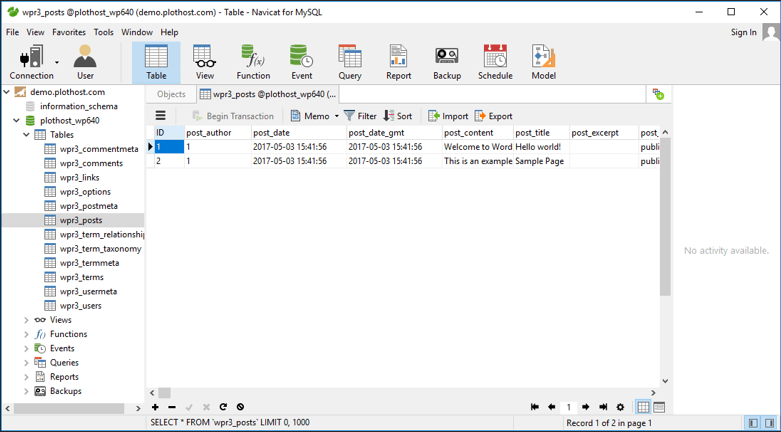Image resolution: width=781 pixels, height=432 pixels.
Task: Open the Connection dropdown arrow
Action: pyautogui.click(x=57, y=62)
